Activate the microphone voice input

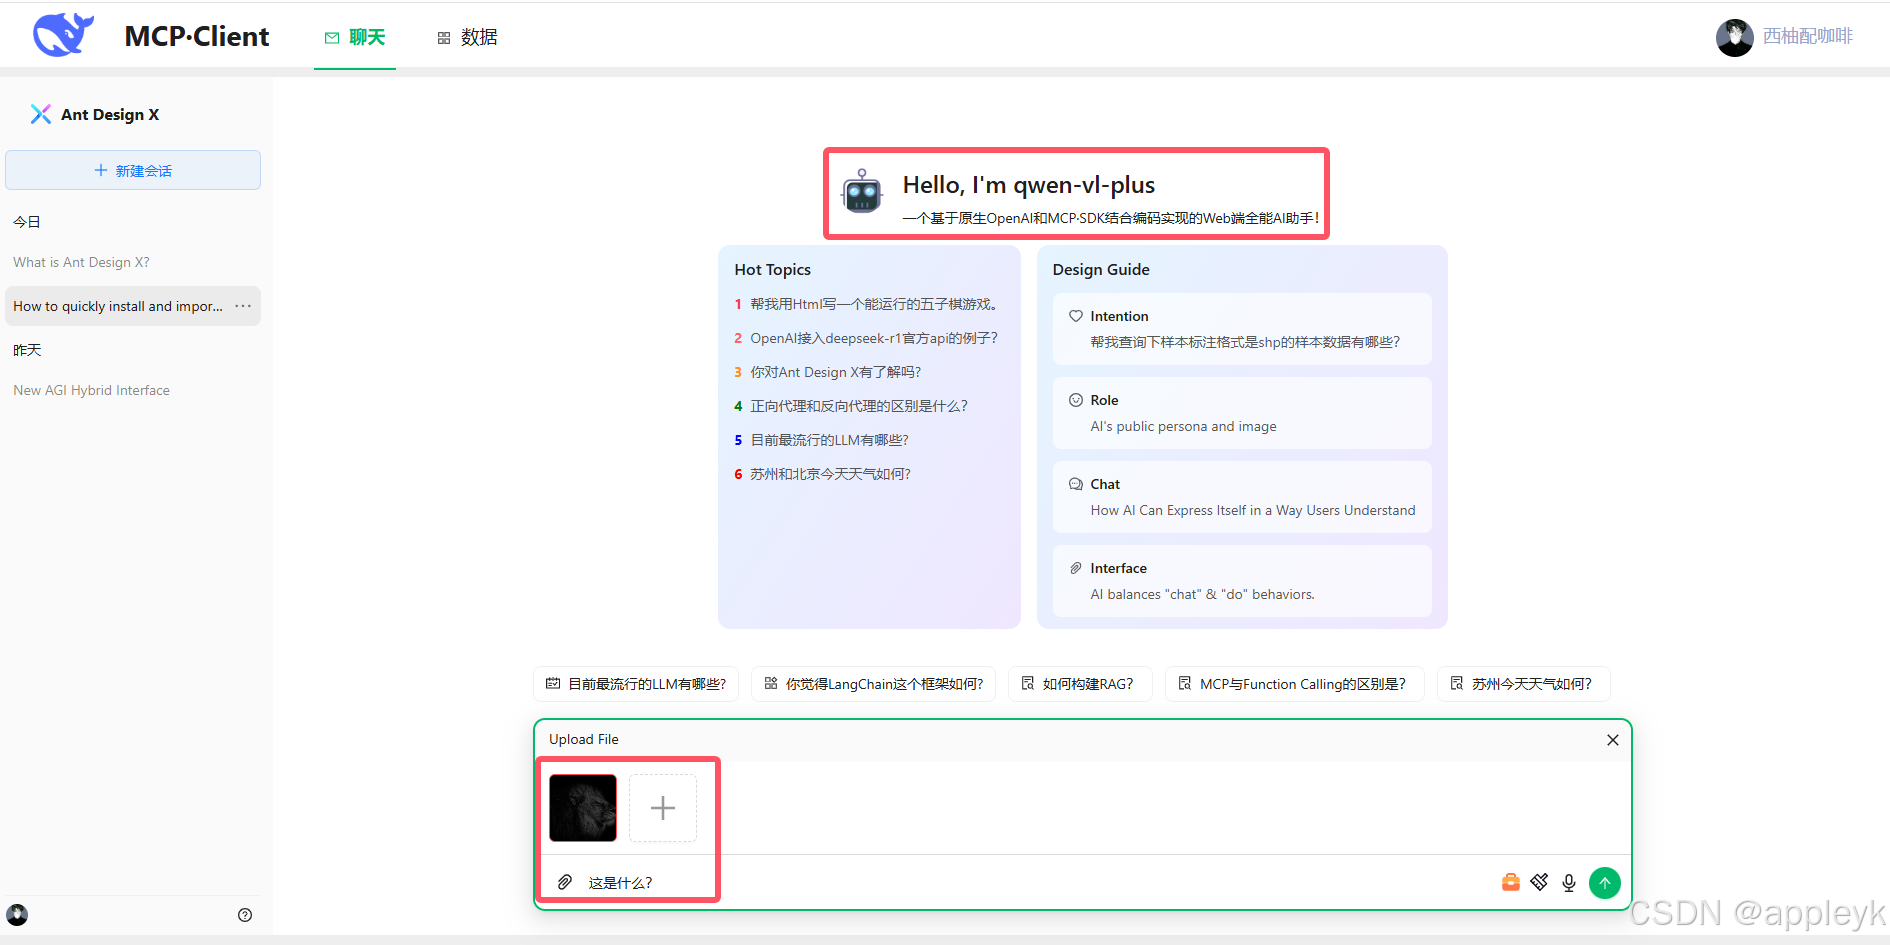pos(1569,883)
